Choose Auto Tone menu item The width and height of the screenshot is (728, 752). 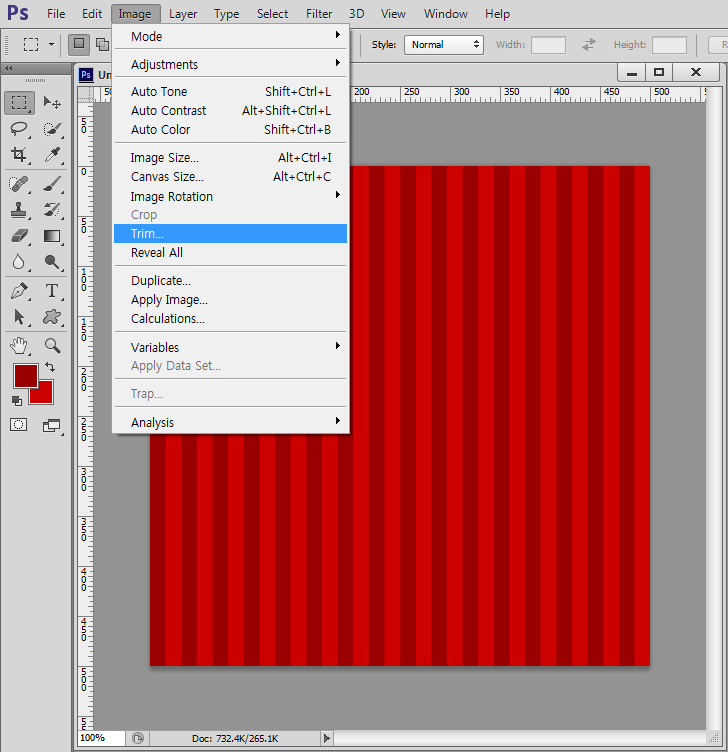[x=230, y=91]
